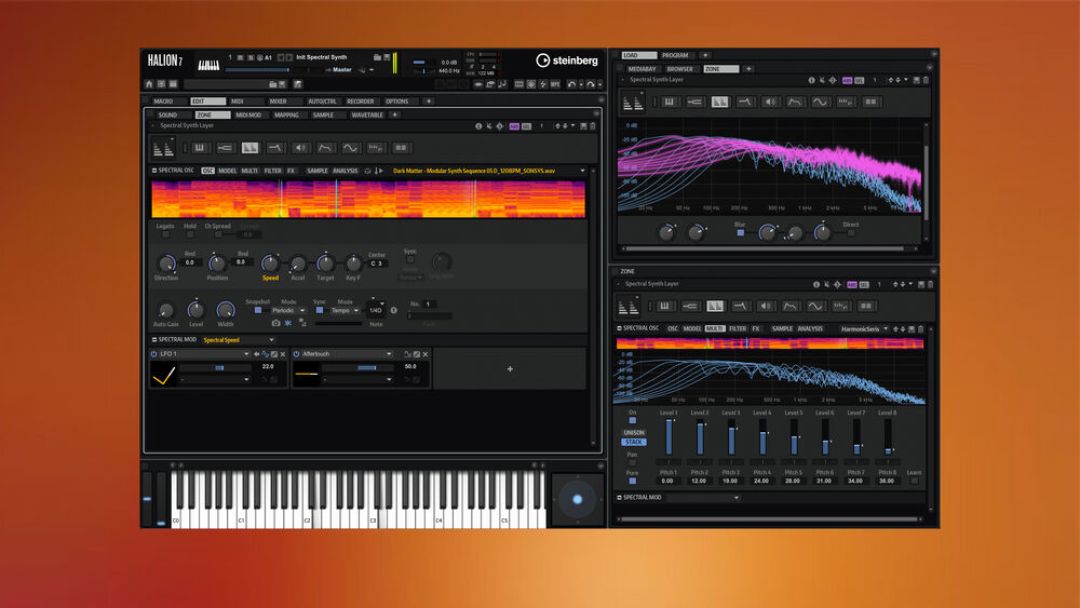Toggle the Sync switch beside Tempo mode
This screenshot has height=608, width=1080.
[x=319, y=311]
